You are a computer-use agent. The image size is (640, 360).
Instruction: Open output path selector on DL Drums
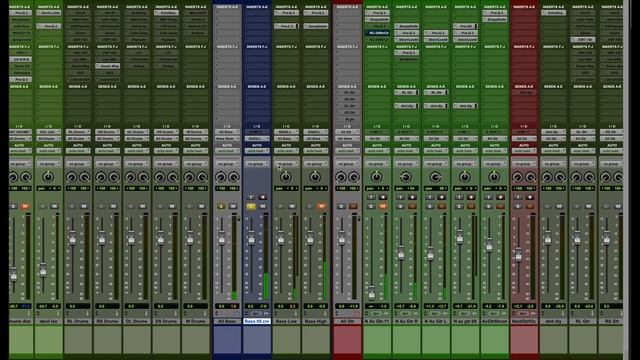[x=137, y=139]
